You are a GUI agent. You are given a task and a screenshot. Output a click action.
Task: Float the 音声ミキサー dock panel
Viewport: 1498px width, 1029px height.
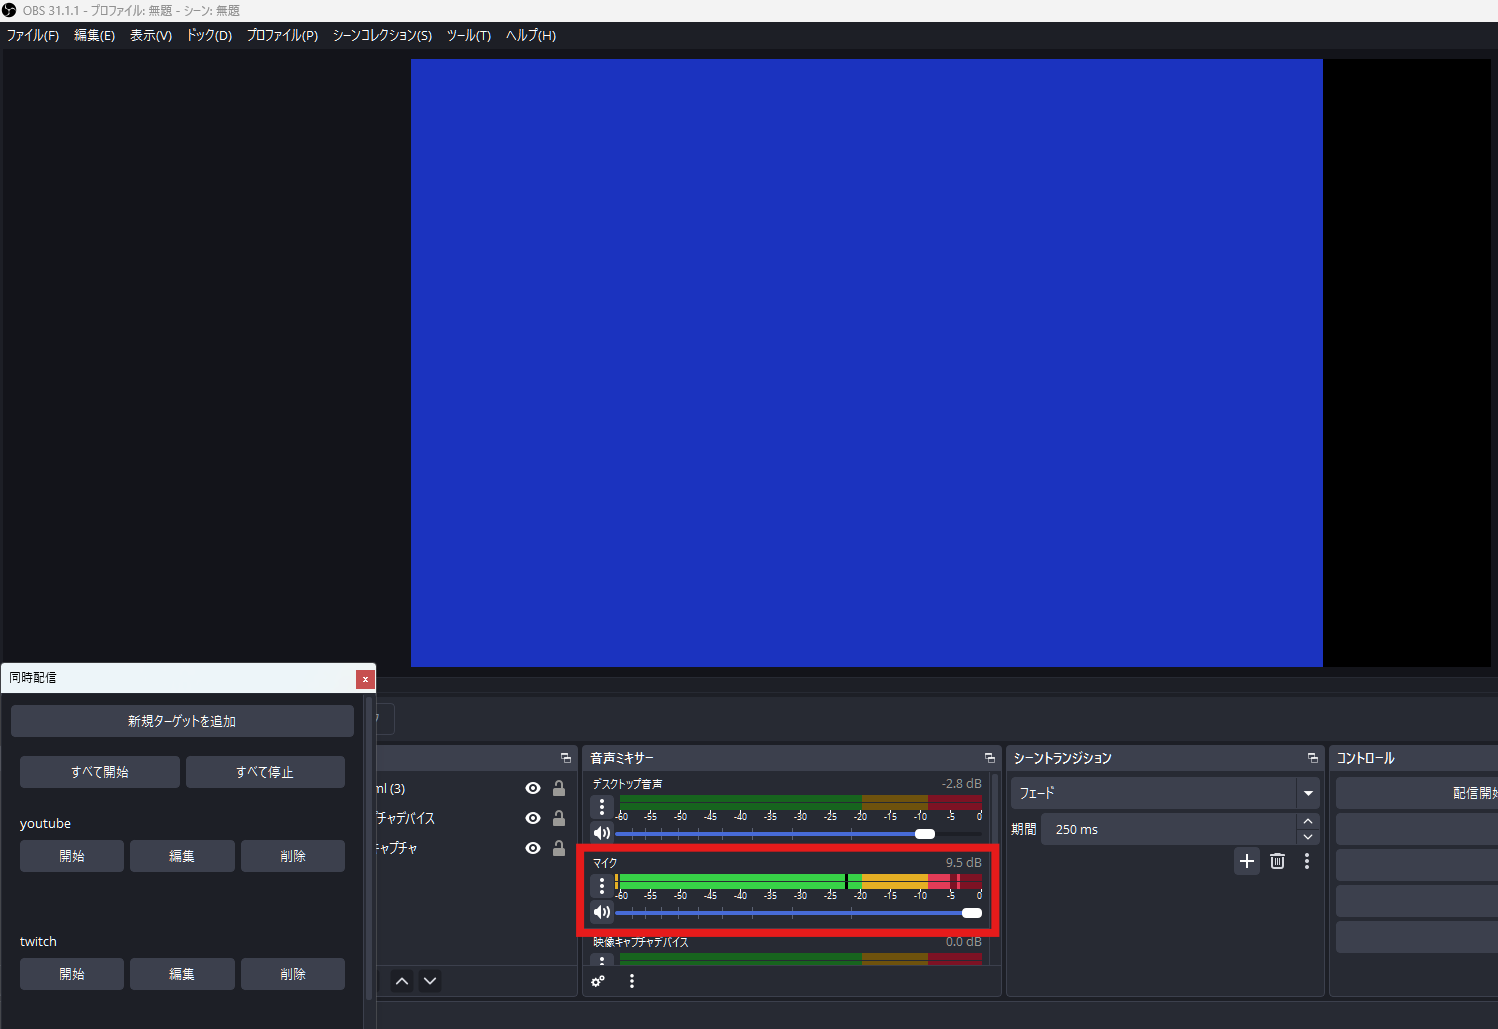click(990, 758)
